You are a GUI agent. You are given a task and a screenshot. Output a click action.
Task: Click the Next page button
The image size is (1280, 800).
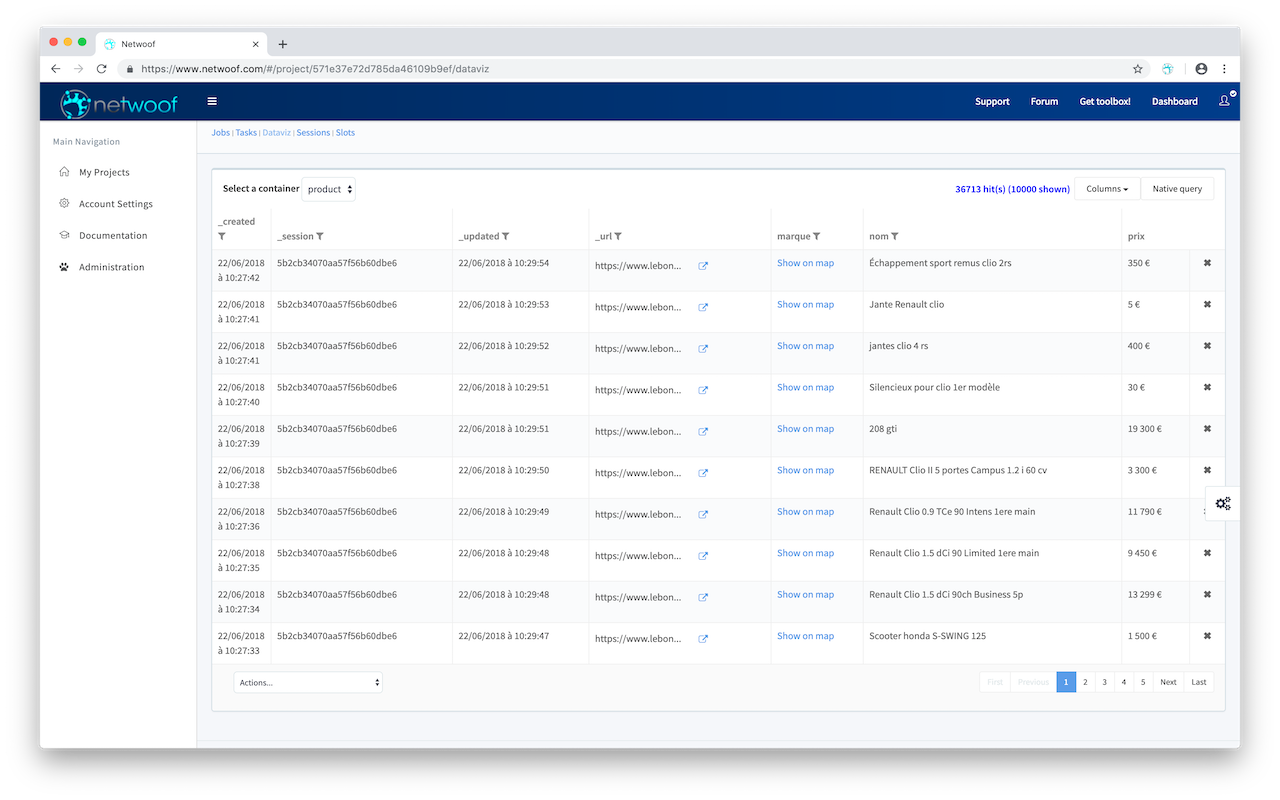1168,682
